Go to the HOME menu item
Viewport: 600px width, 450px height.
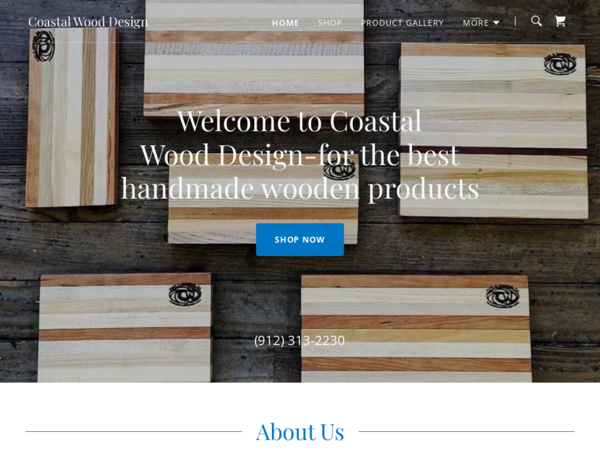[x=285, y=23]
